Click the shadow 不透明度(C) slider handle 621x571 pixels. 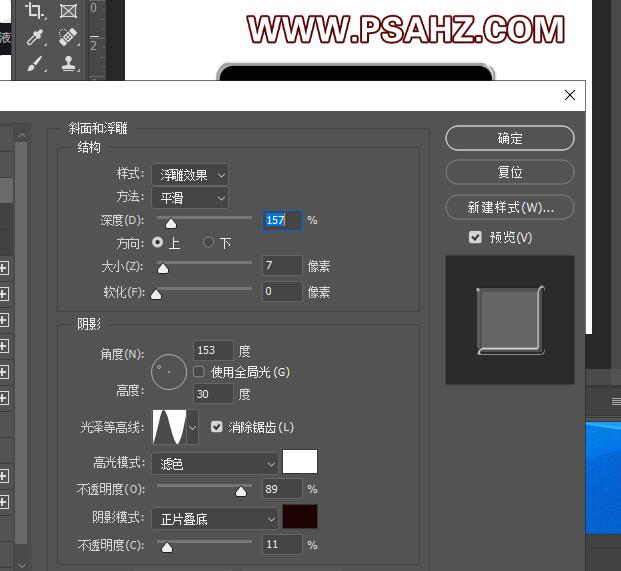click(x=167, y=548)
